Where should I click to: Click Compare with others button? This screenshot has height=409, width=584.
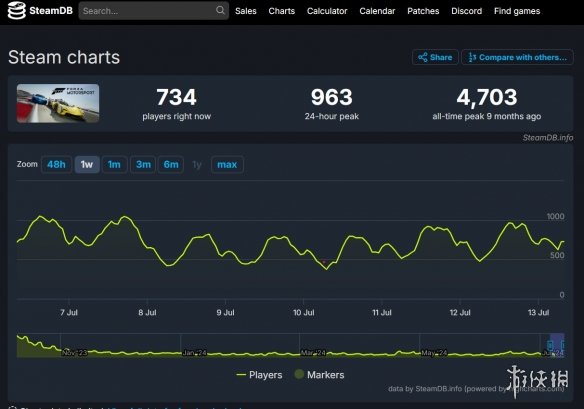coord(517,57)
